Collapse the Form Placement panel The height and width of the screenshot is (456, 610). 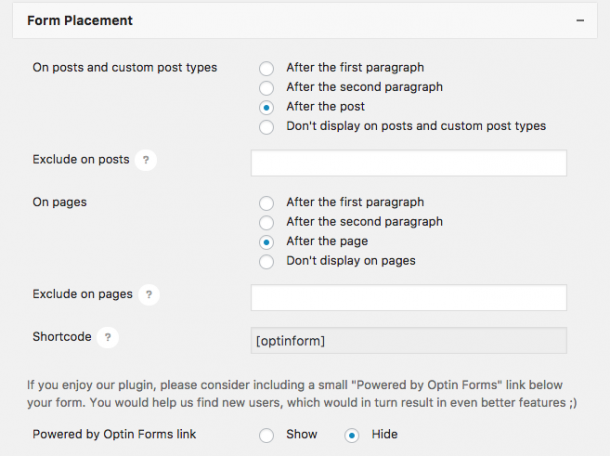579,20
